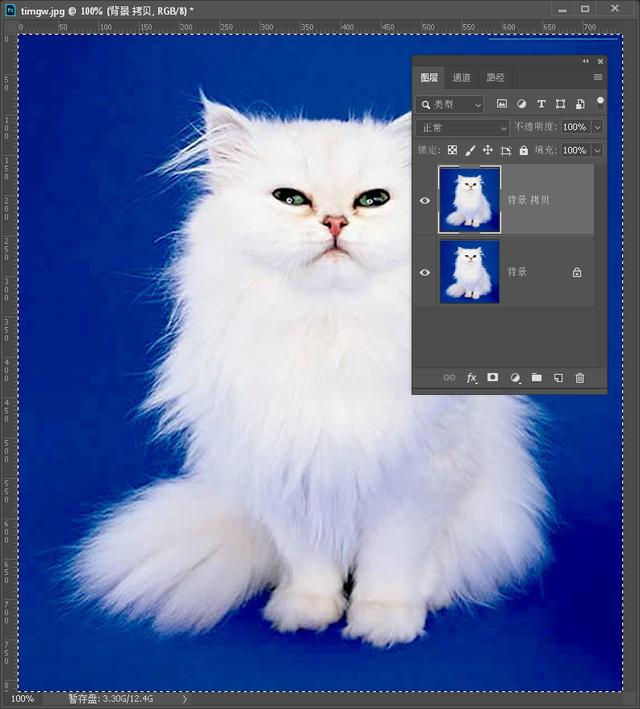Hide the 背景 layer

pyautogui.click(x=425, y=272)
